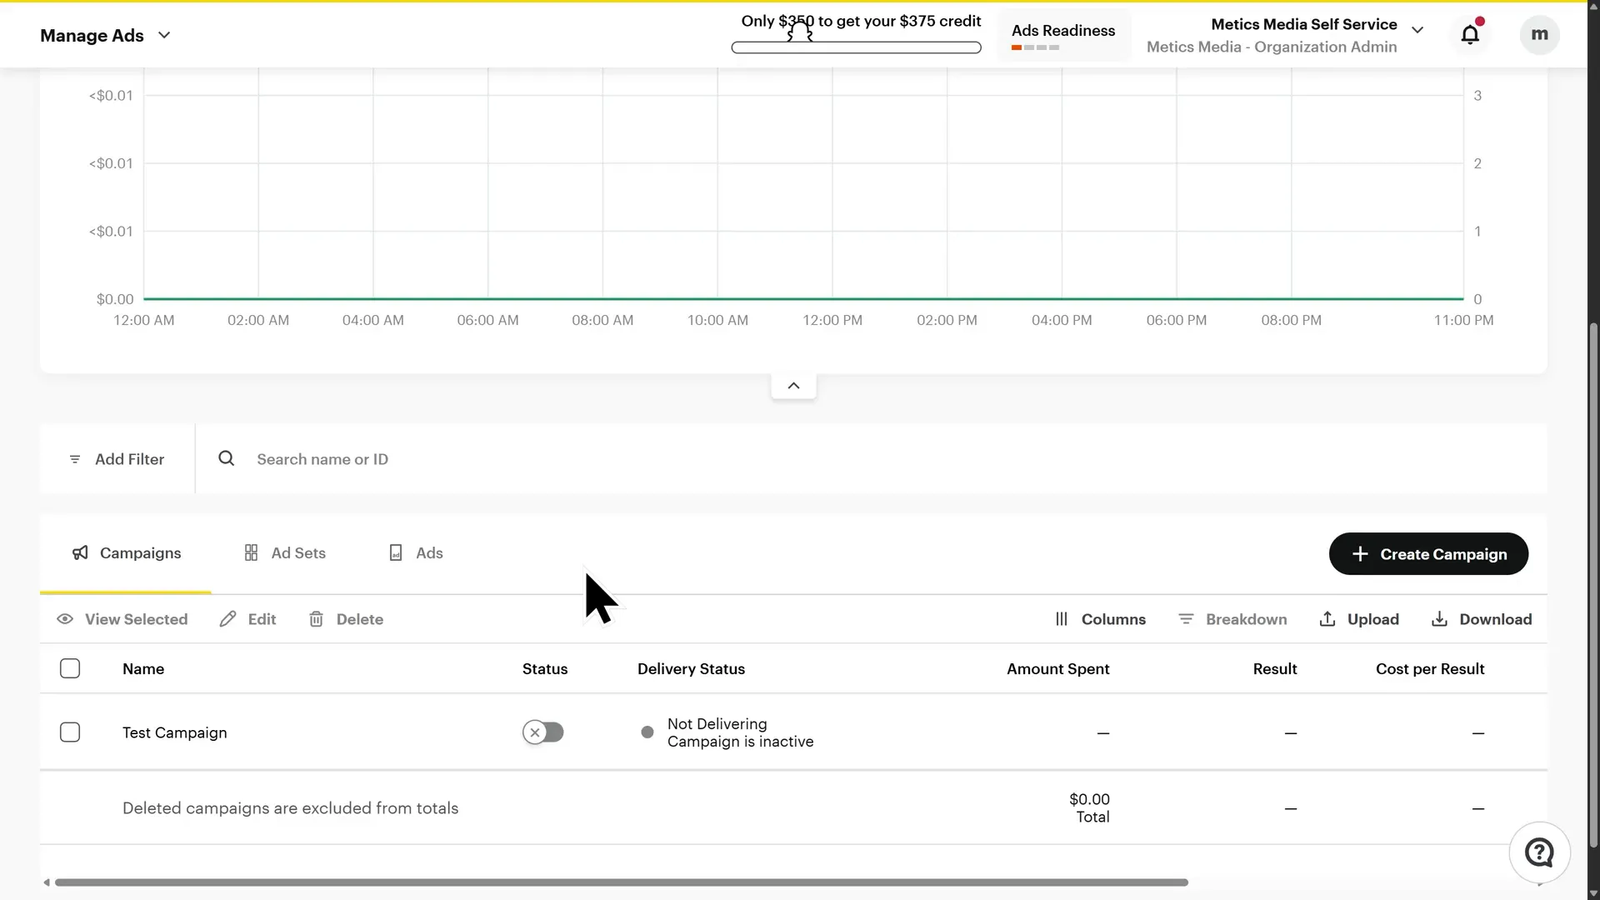Open the notifications bell

1470,34
